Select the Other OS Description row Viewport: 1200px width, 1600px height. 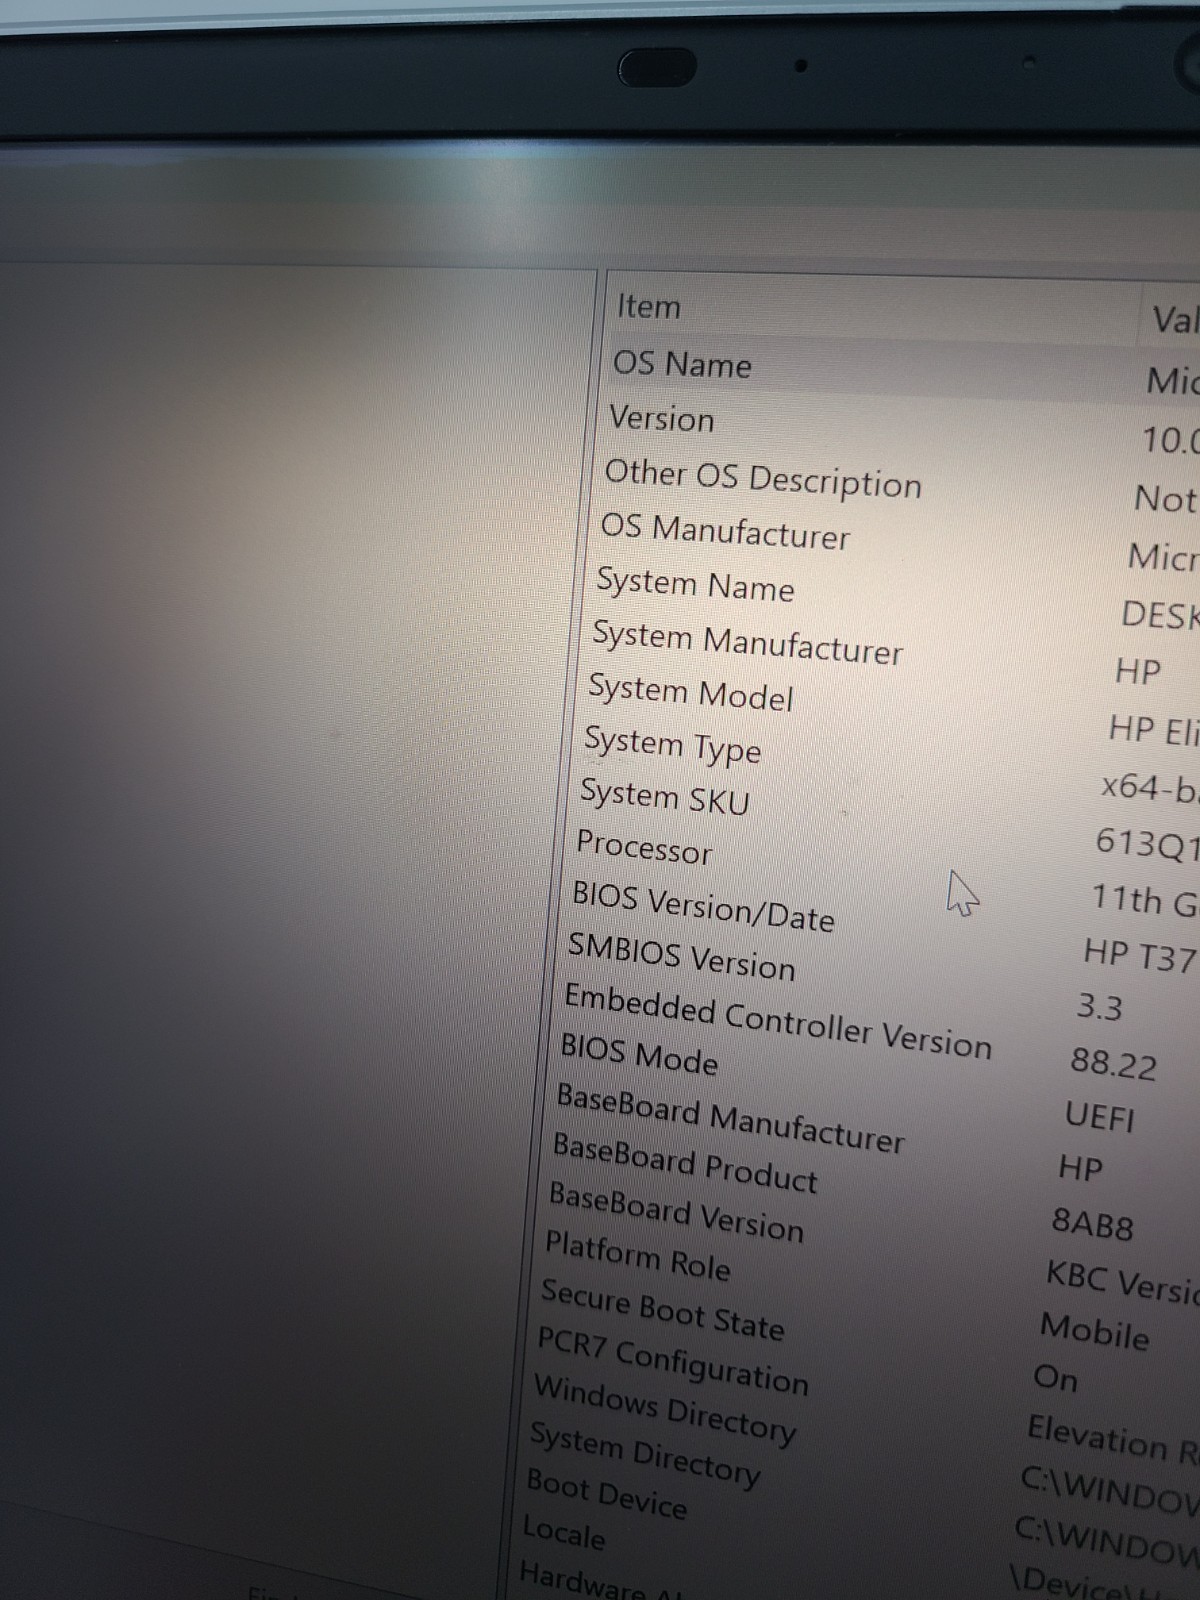pos(763,478)
